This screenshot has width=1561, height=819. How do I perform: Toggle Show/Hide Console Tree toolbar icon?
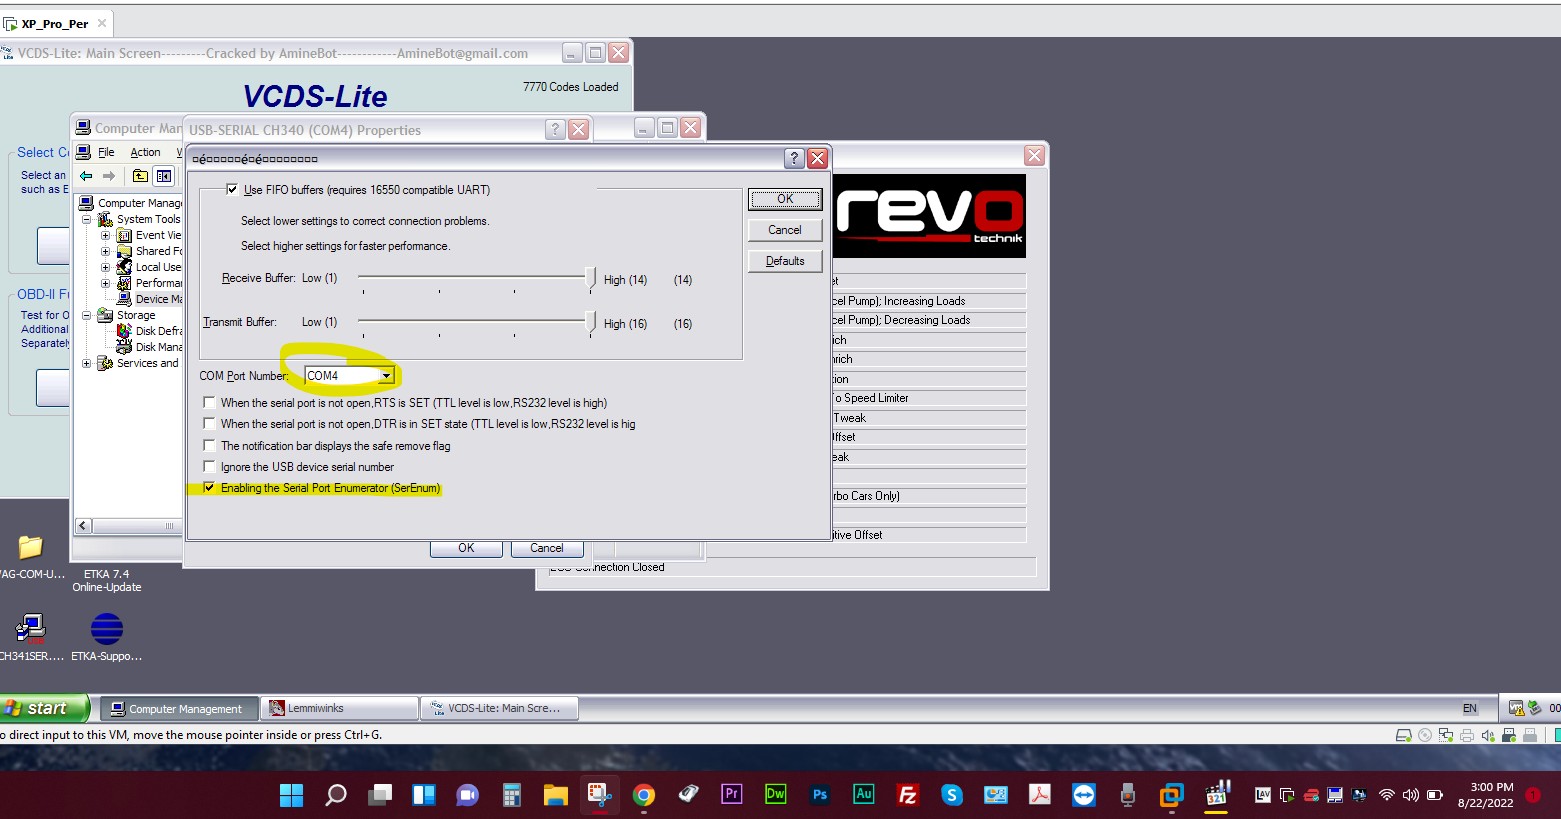164,176
